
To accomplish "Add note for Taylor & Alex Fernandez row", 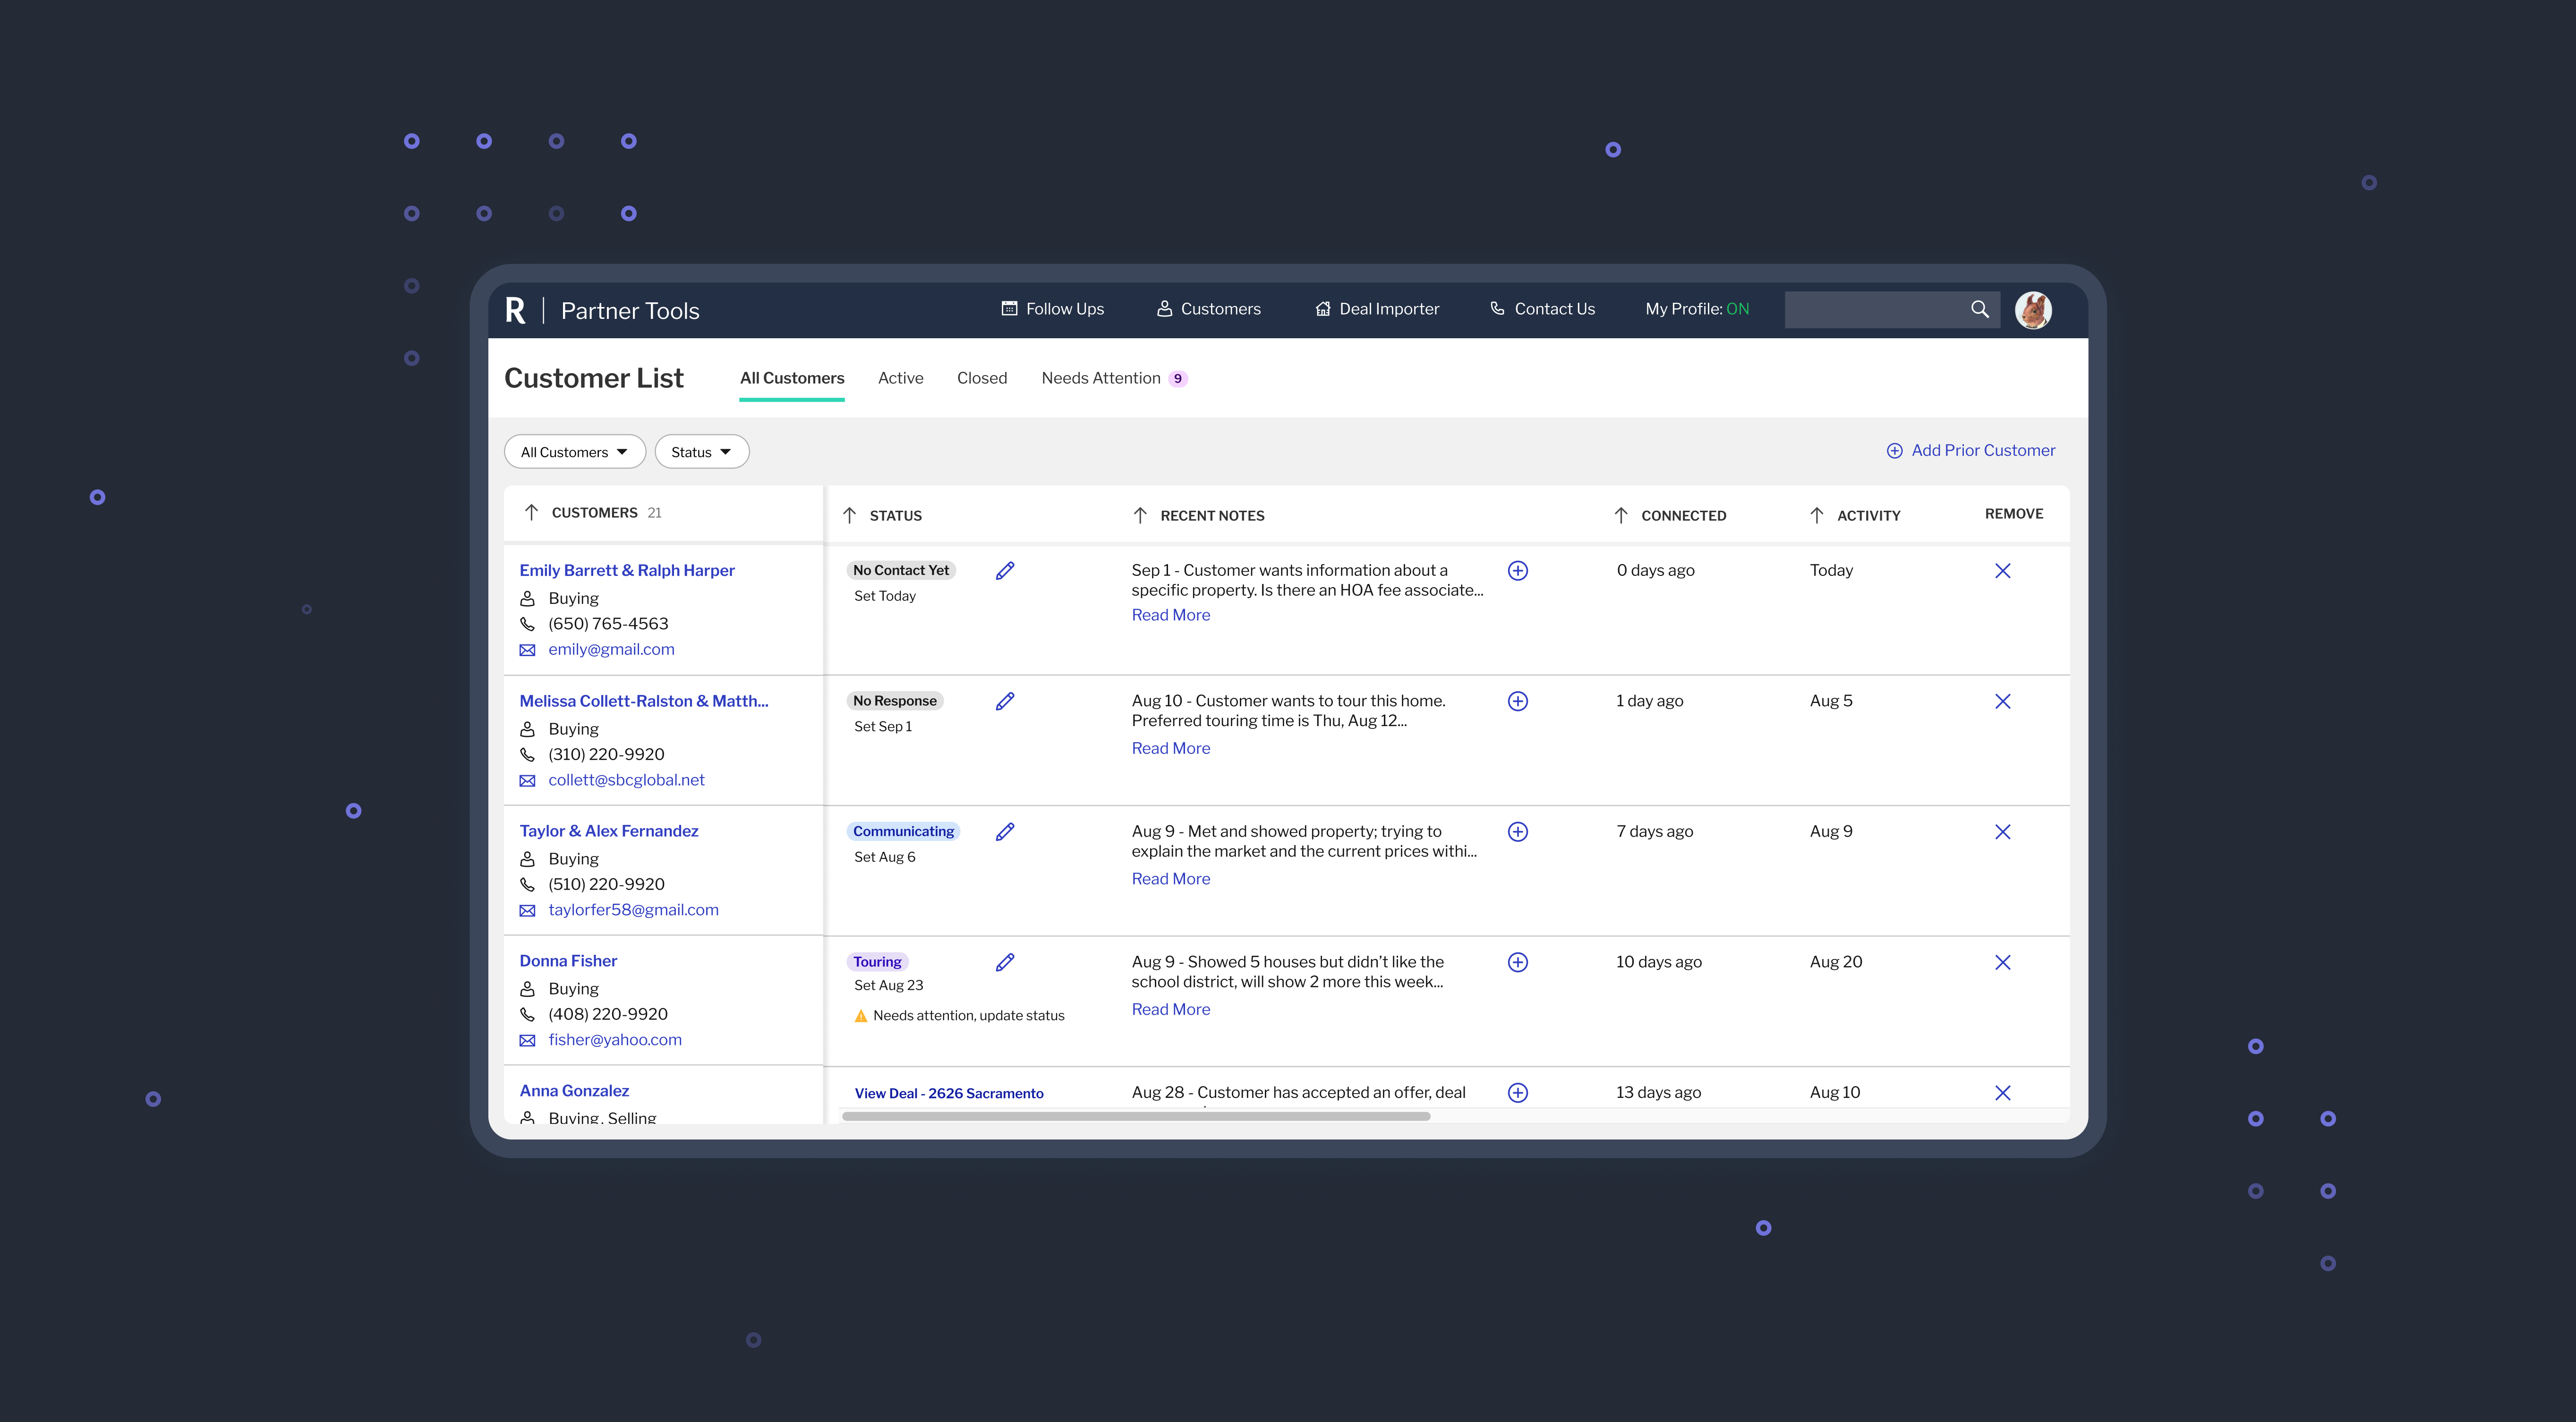I will (1517, 831).
